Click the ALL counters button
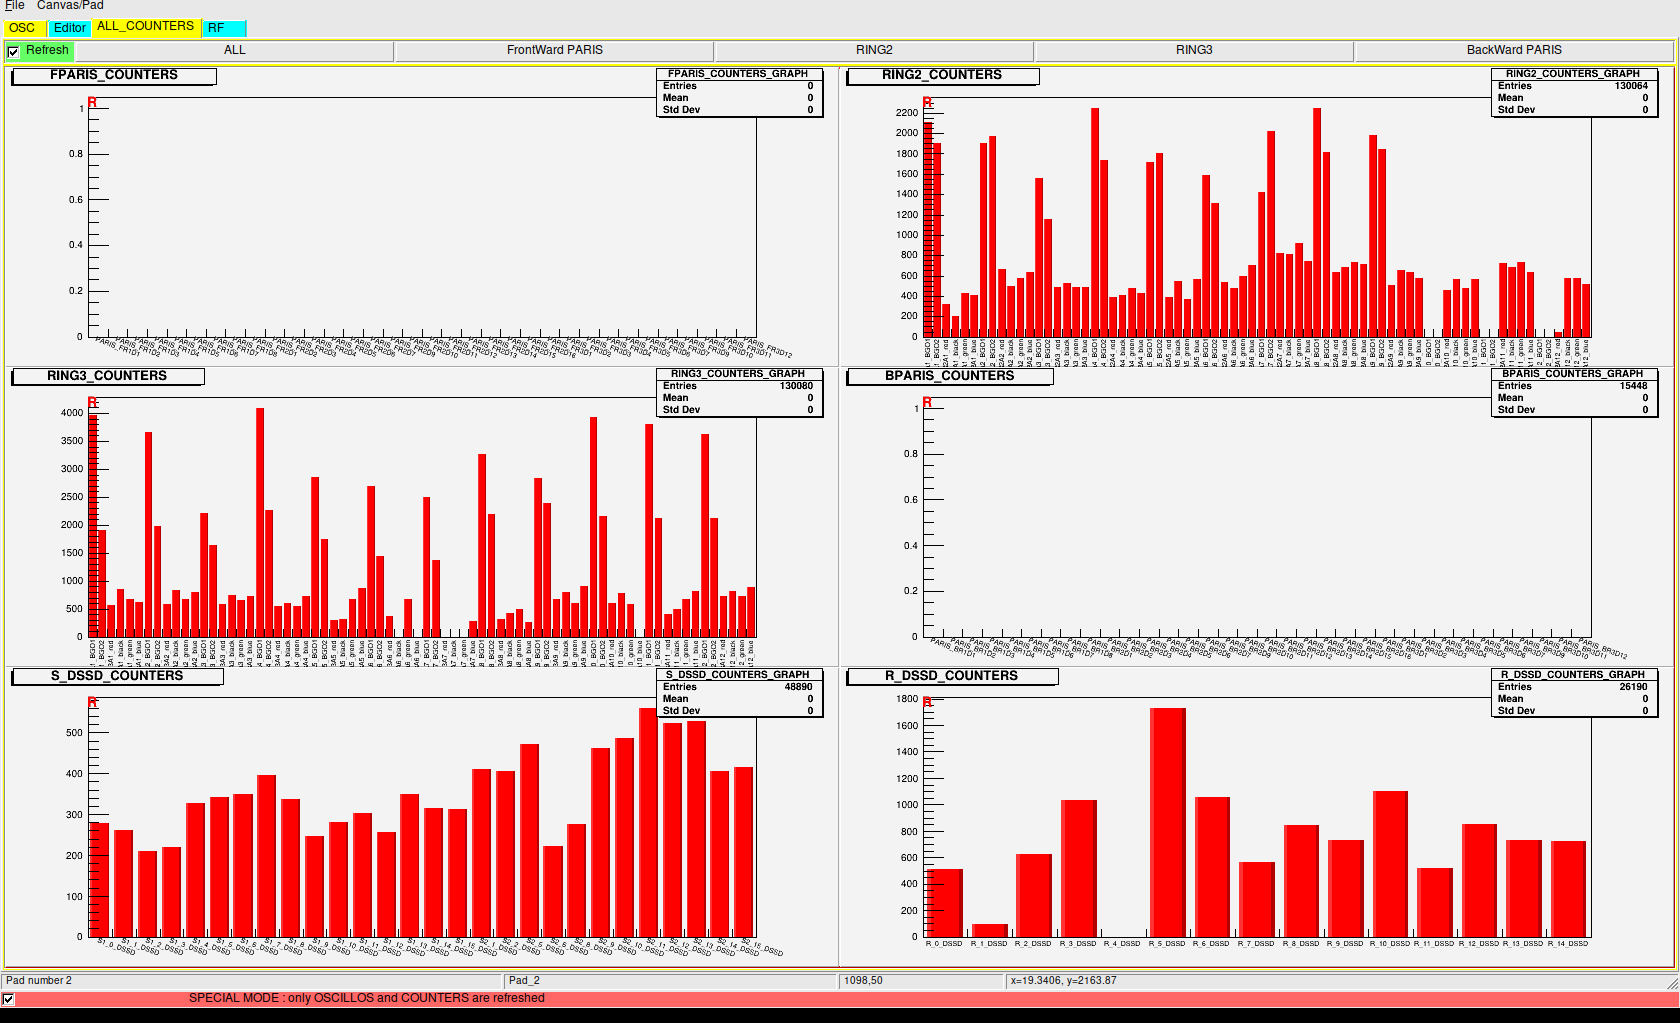This screenshot has height=1023, width=1680. click(x=234, y=50)
